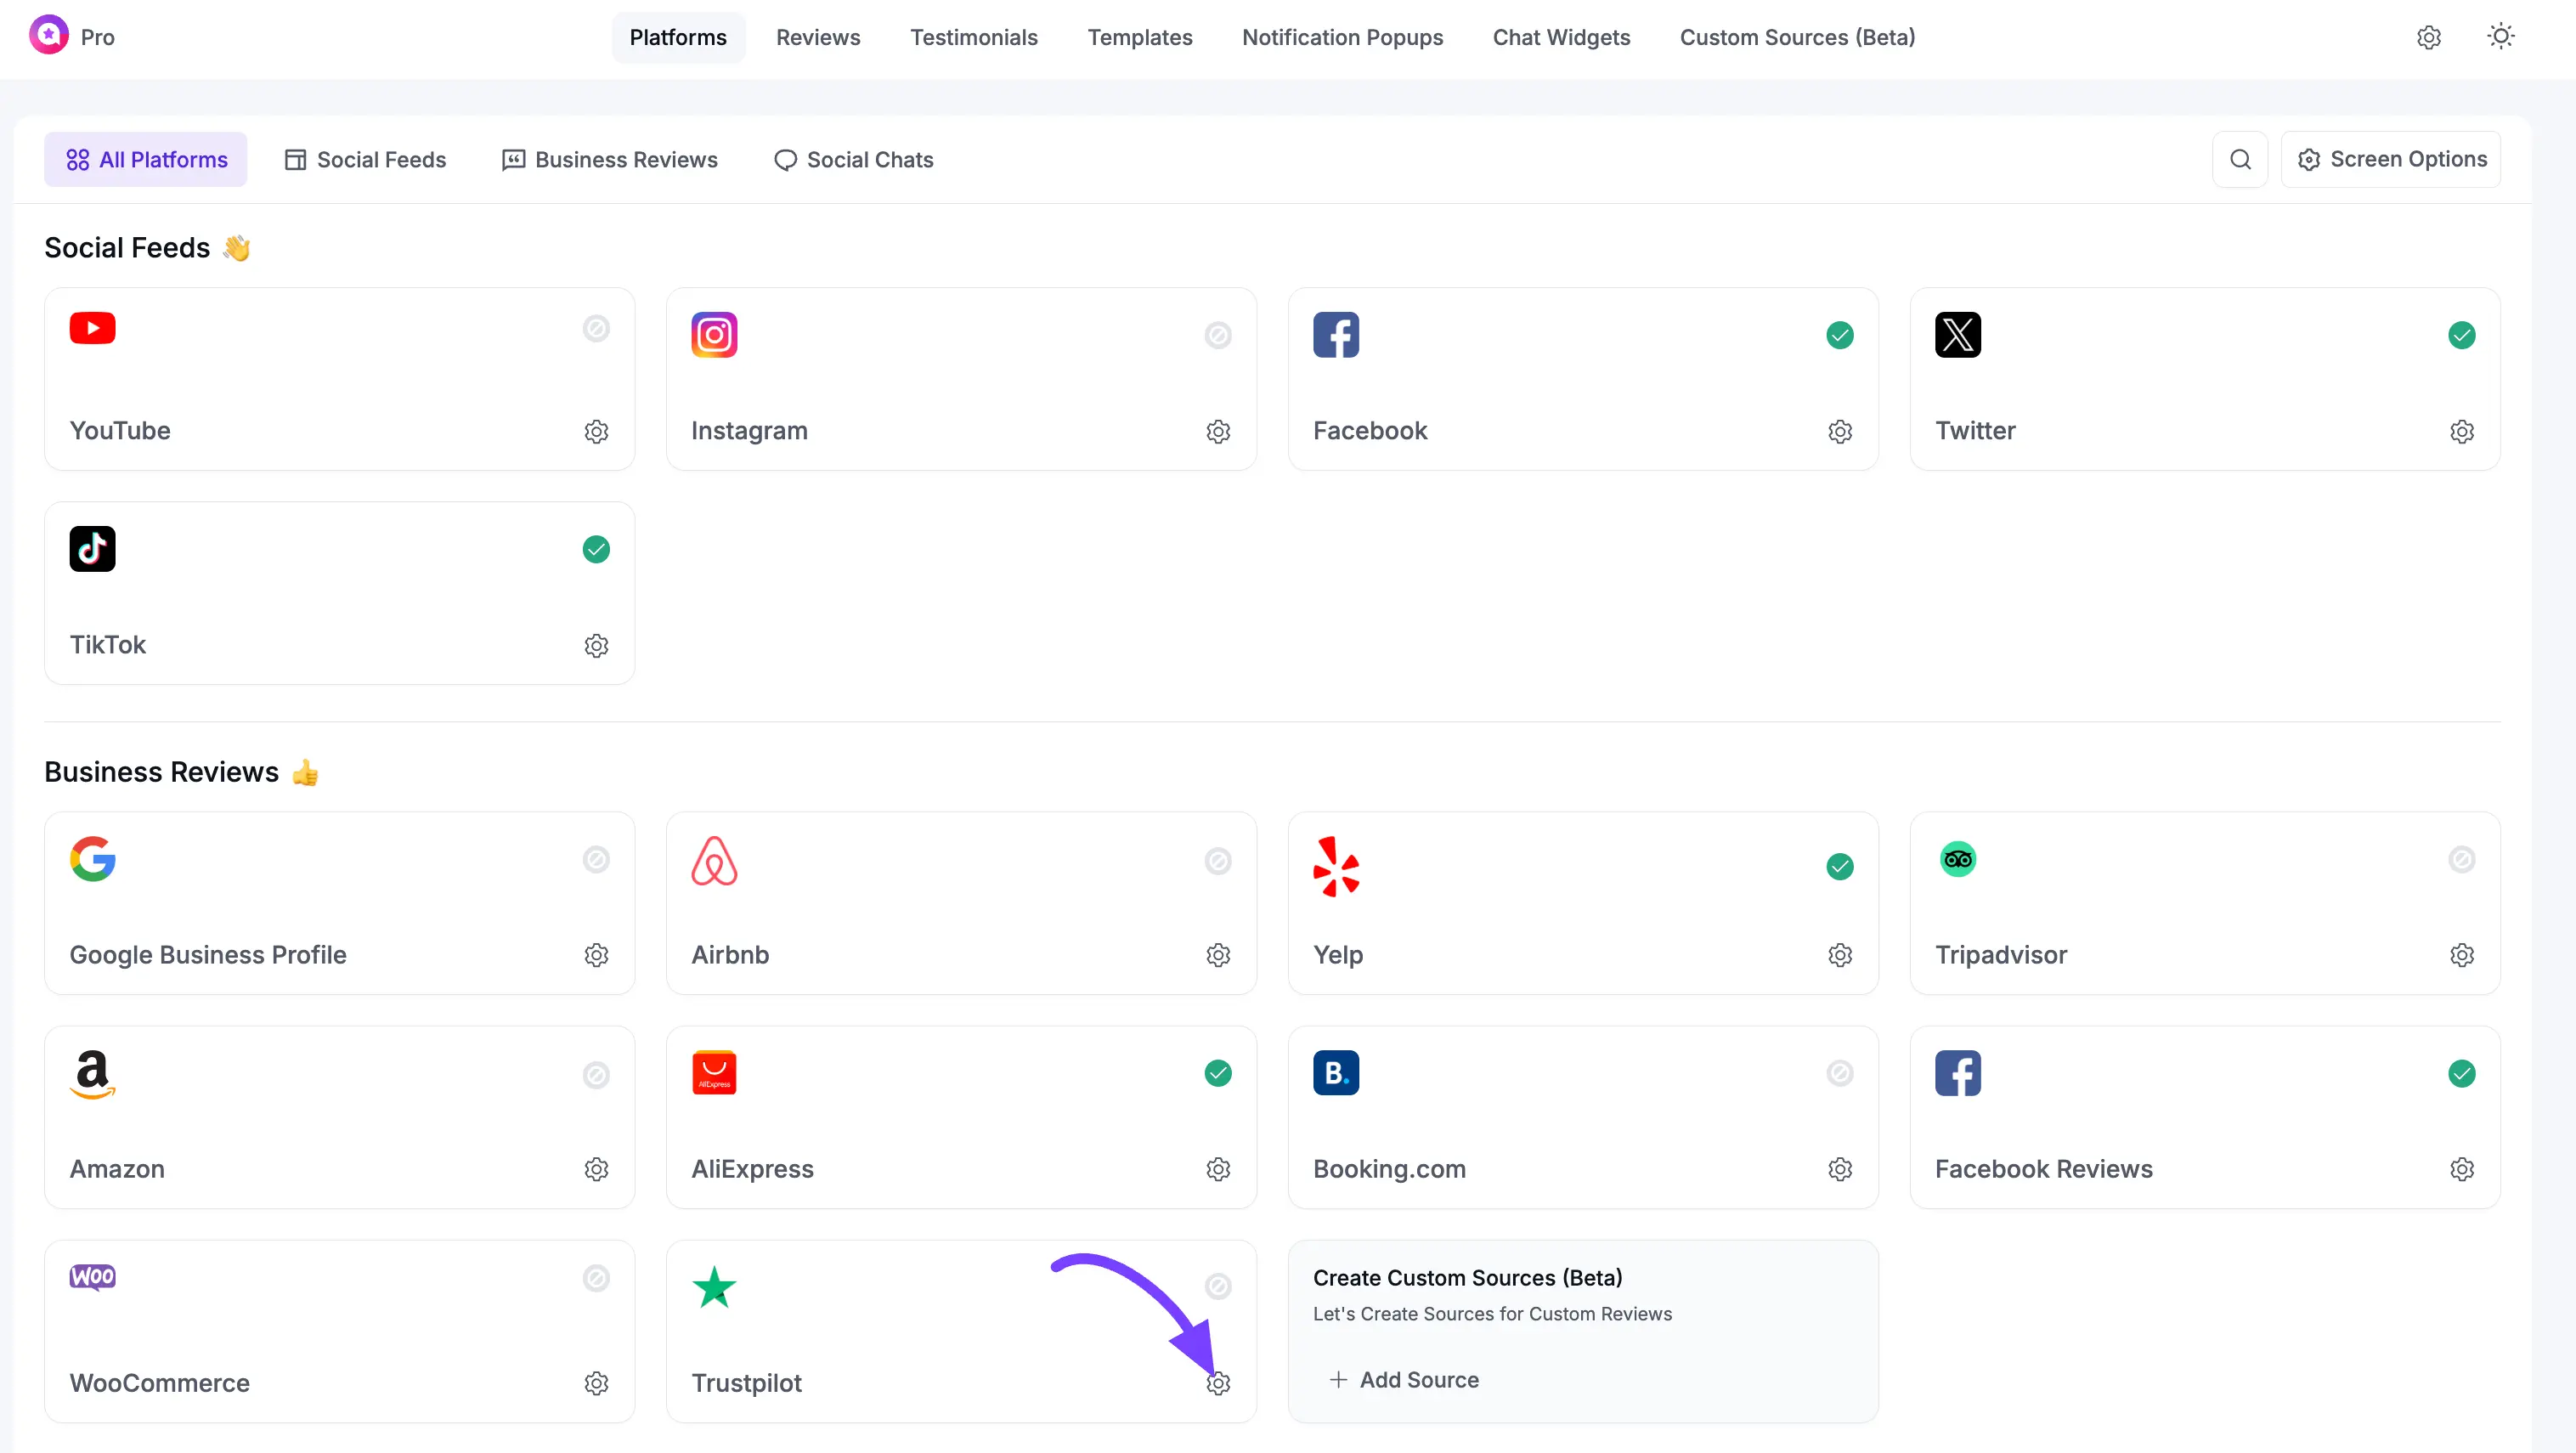The image size is (2576, 1453).
Task: Open Facebook Reviews settings gear
Action: pyautogui.click(x=2461, y=1169)
